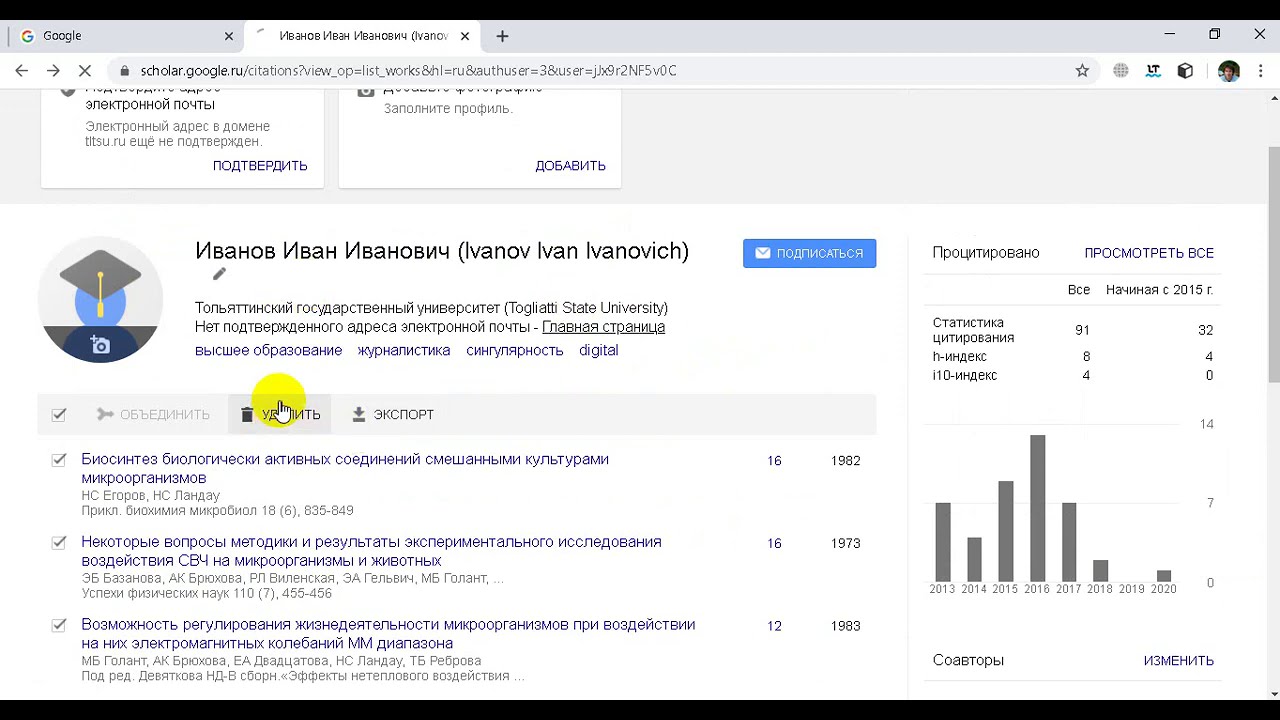Image resolution: width=1280 pixels, height=720 pixels.
Task: Click the page's vertical scrollbar thumb
Action: [x=1274, y=264]
